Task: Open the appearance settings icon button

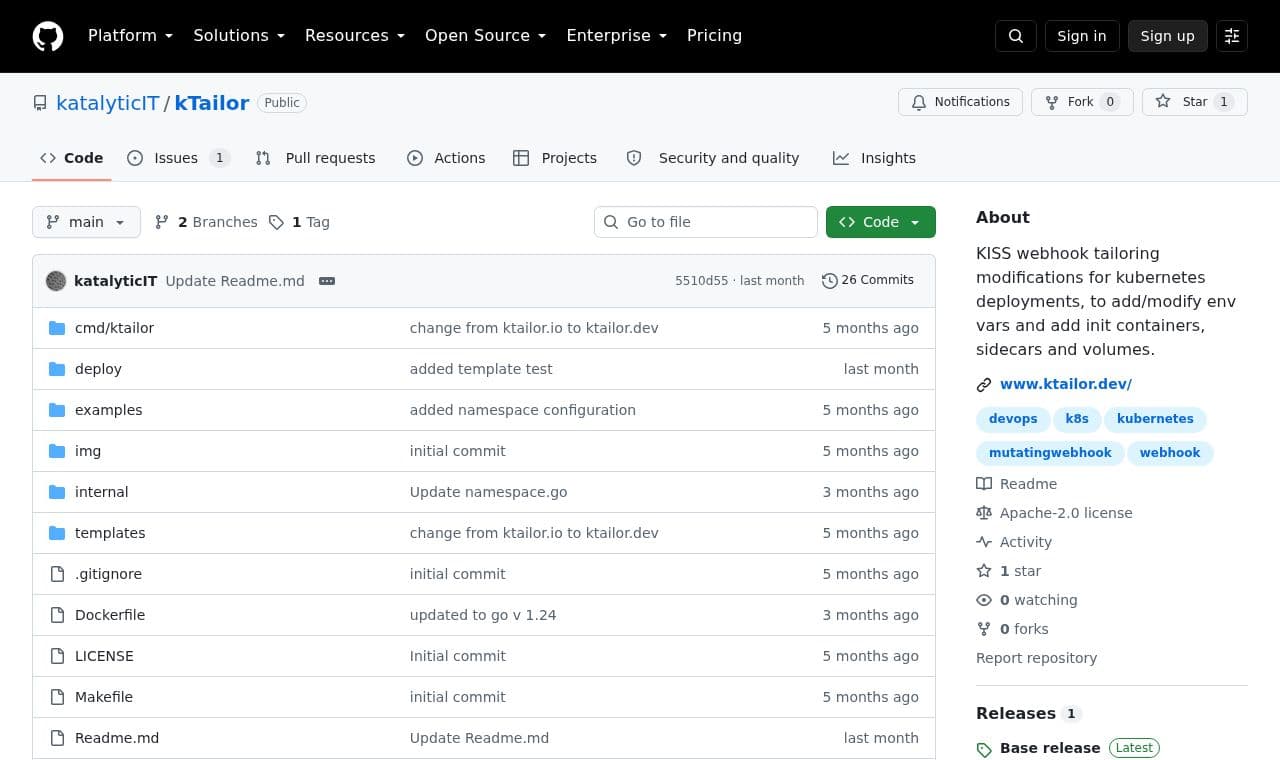Action: coord(1232,36)
